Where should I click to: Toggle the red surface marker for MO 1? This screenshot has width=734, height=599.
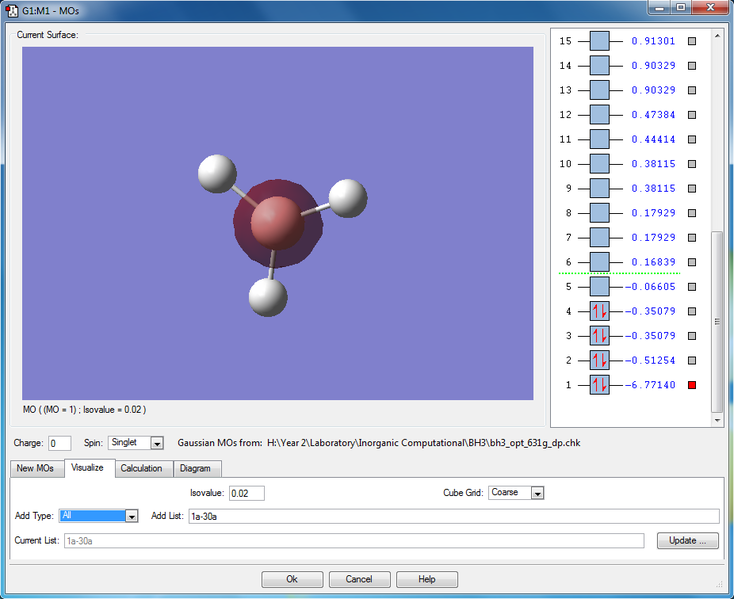692,385
